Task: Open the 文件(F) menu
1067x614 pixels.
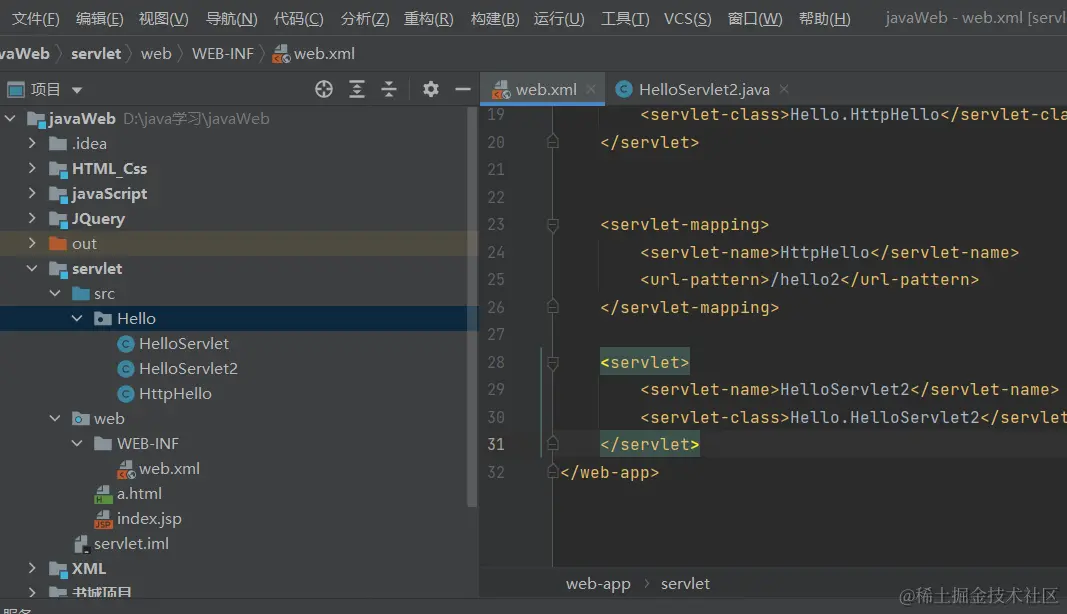Action: (x=36, y=18)
